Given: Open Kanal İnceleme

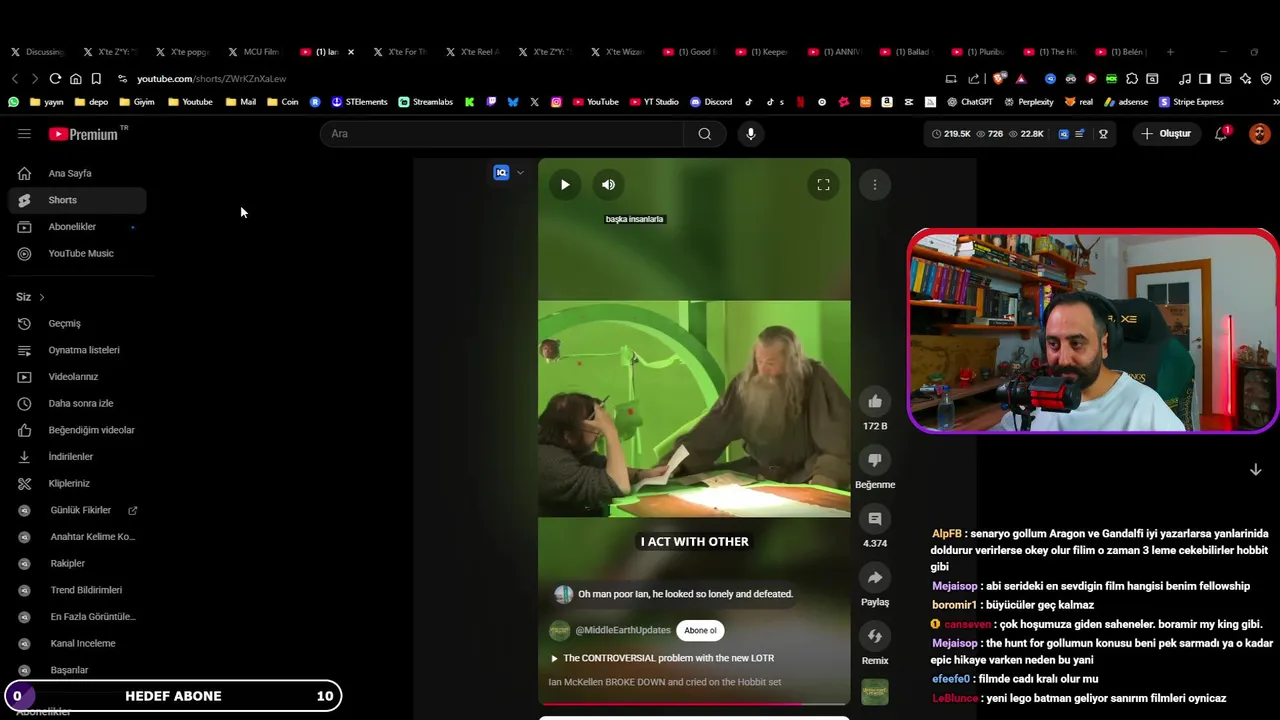Looking at the screenshot, I should [77, 644].
